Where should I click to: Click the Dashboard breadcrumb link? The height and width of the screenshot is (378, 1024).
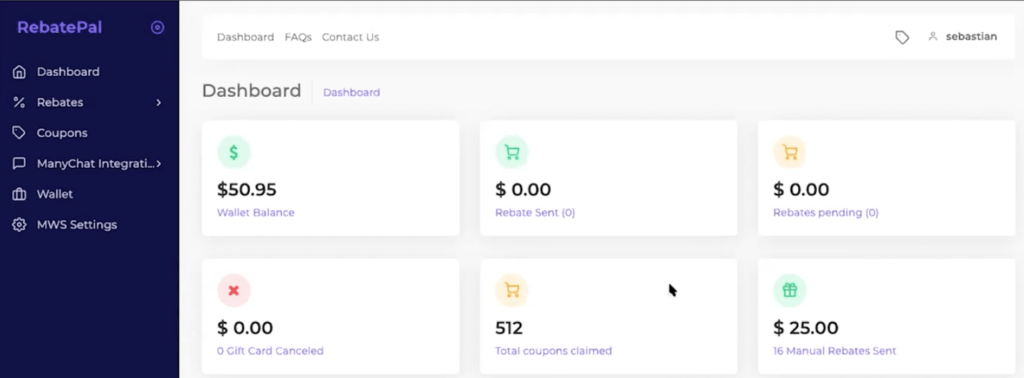coord(351,92)
